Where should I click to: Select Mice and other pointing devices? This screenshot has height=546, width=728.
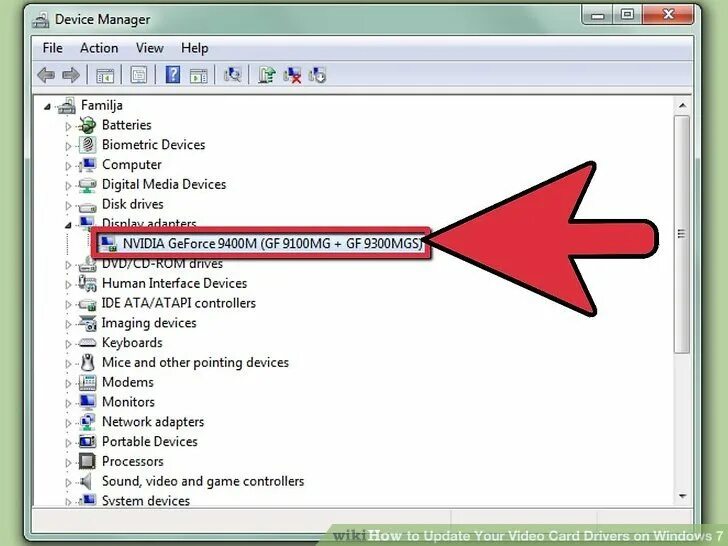coord(195,363)
